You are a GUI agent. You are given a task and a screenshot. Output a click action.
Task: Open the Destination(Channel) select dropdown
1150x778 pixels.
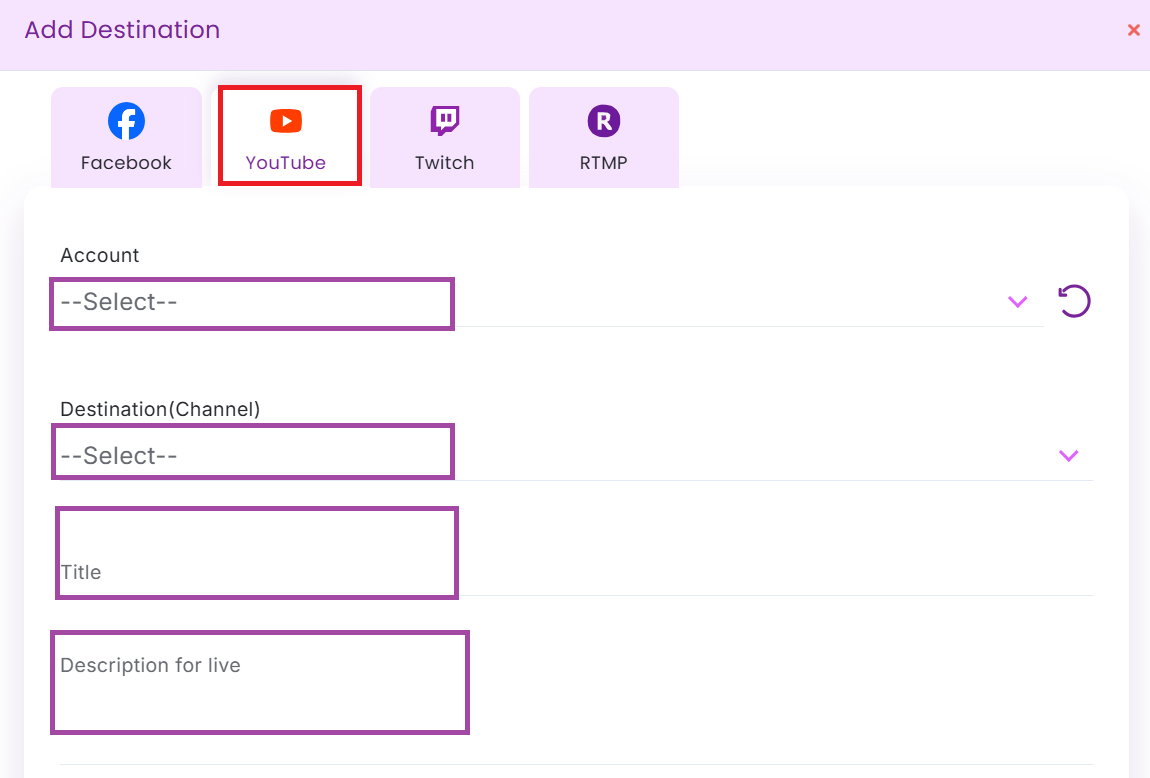click(576, 456)
